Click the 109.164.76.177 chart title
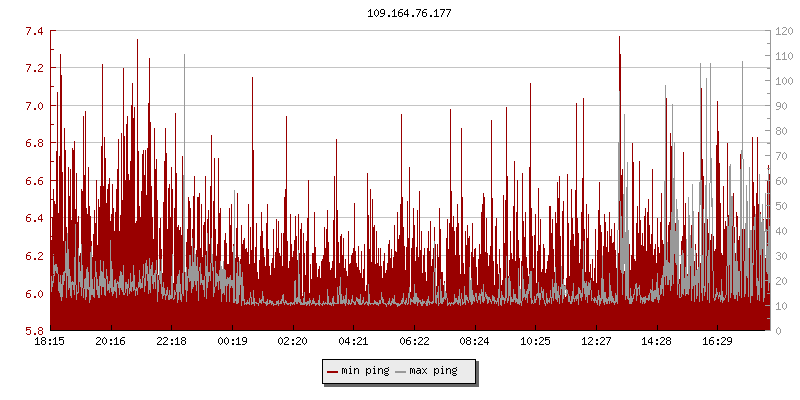800x400 pixels. 400,13
